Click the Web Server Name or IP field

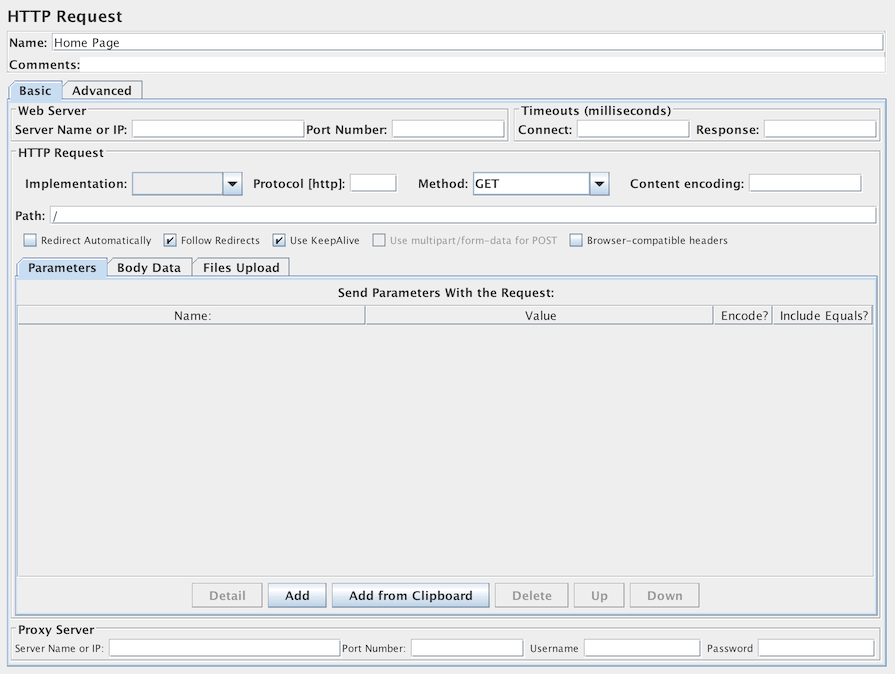click(218, 129)
